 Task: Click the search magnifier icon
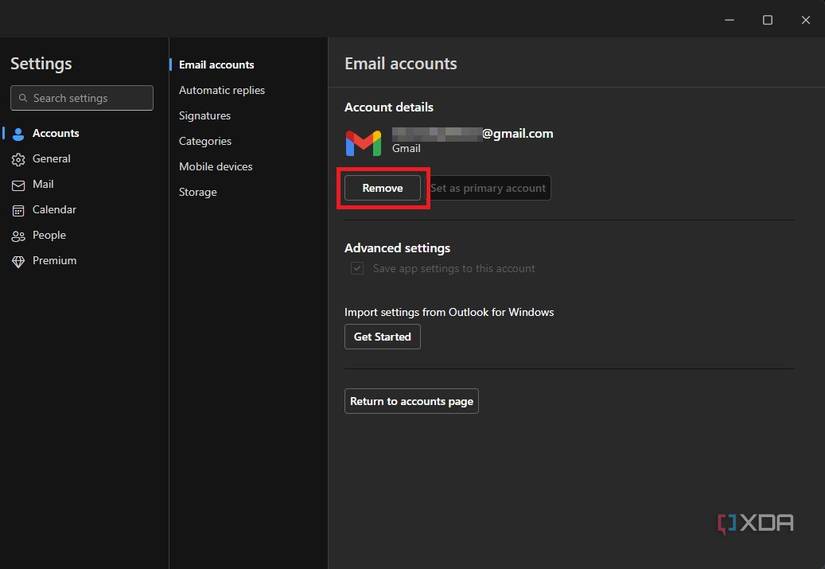pos(22,98)
